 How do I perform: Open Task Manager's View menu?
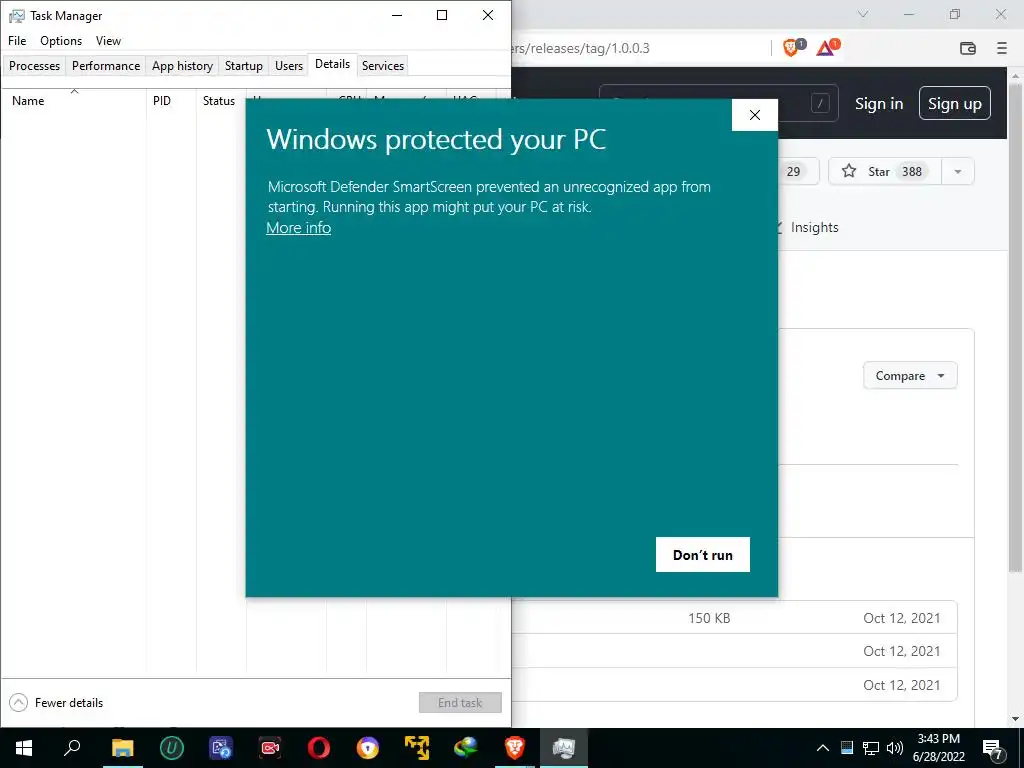click(108, 40)
